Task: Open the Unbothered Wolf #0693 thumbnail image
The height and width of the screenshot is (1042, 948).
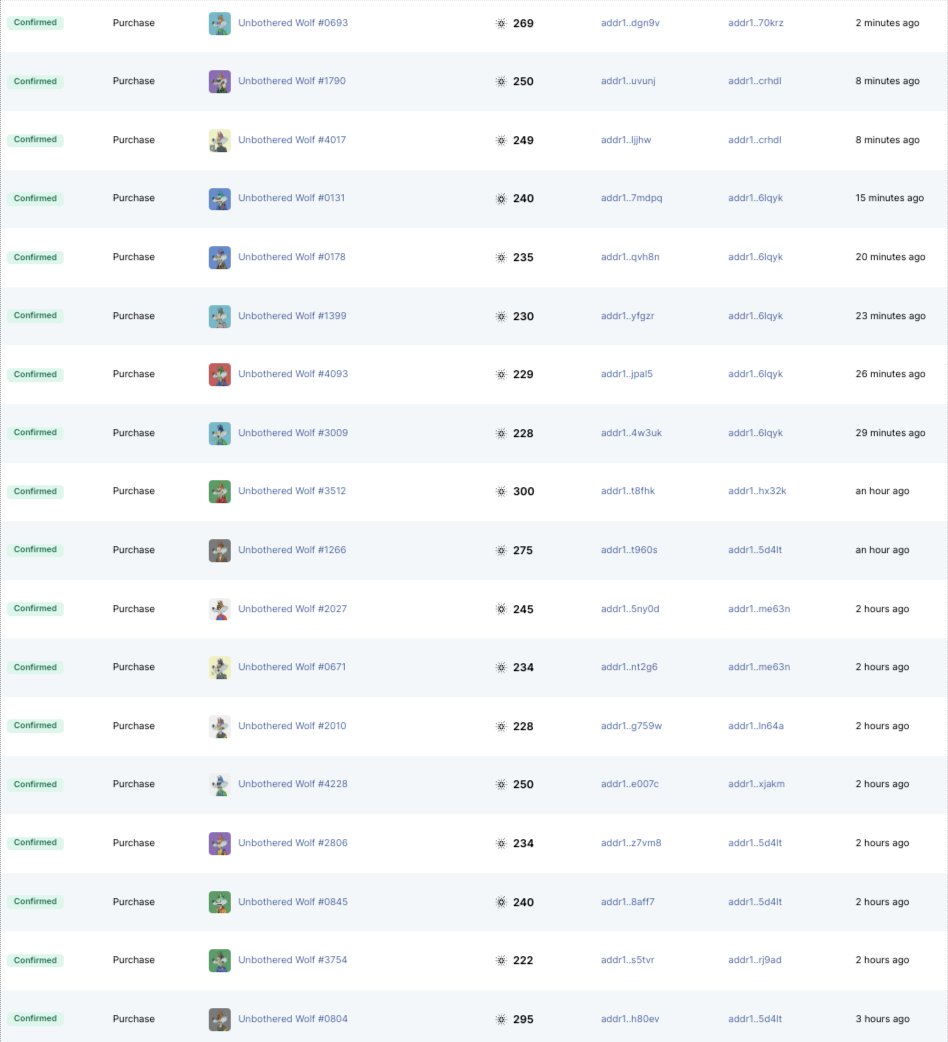Action: (219, 23)
